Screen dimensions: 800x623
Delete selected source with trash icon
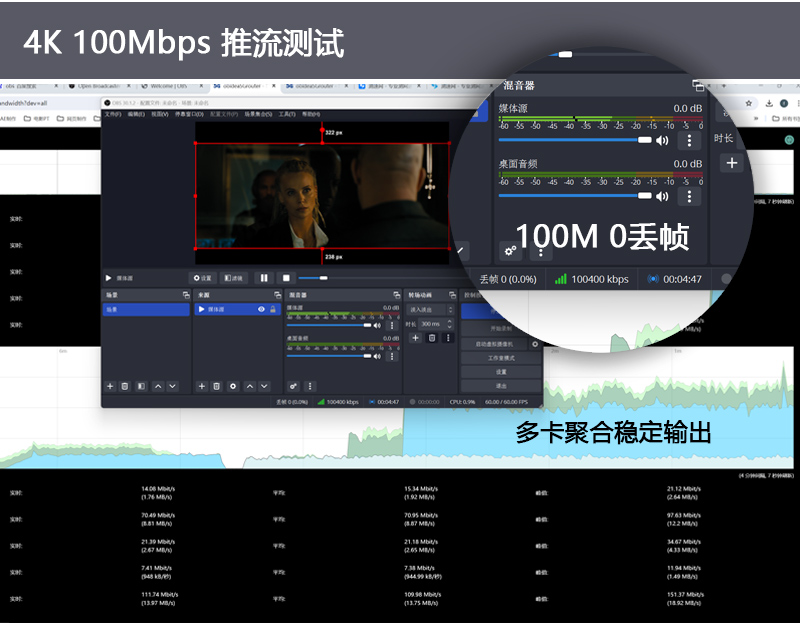point(217,385)
